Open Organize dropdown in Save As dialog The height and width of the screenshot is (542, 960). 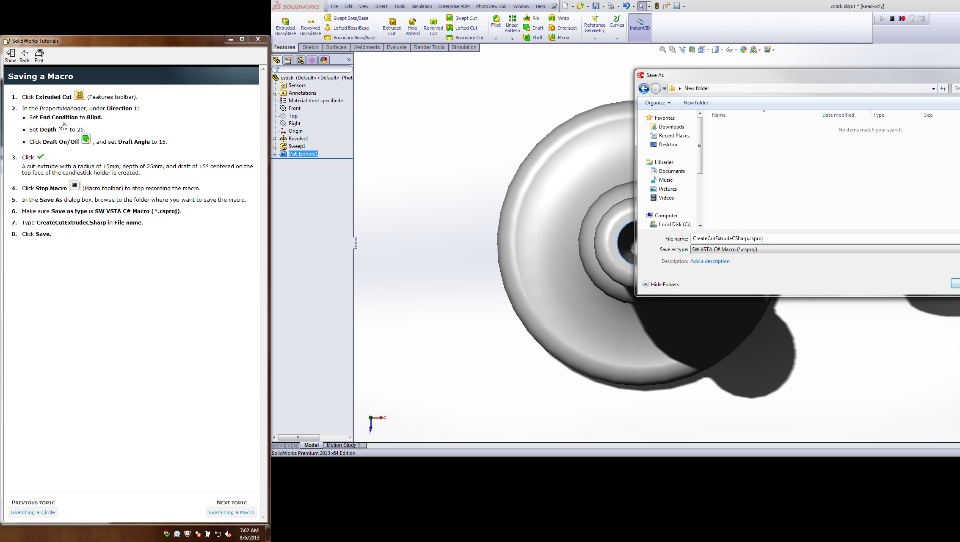click(x=657, y=103)
